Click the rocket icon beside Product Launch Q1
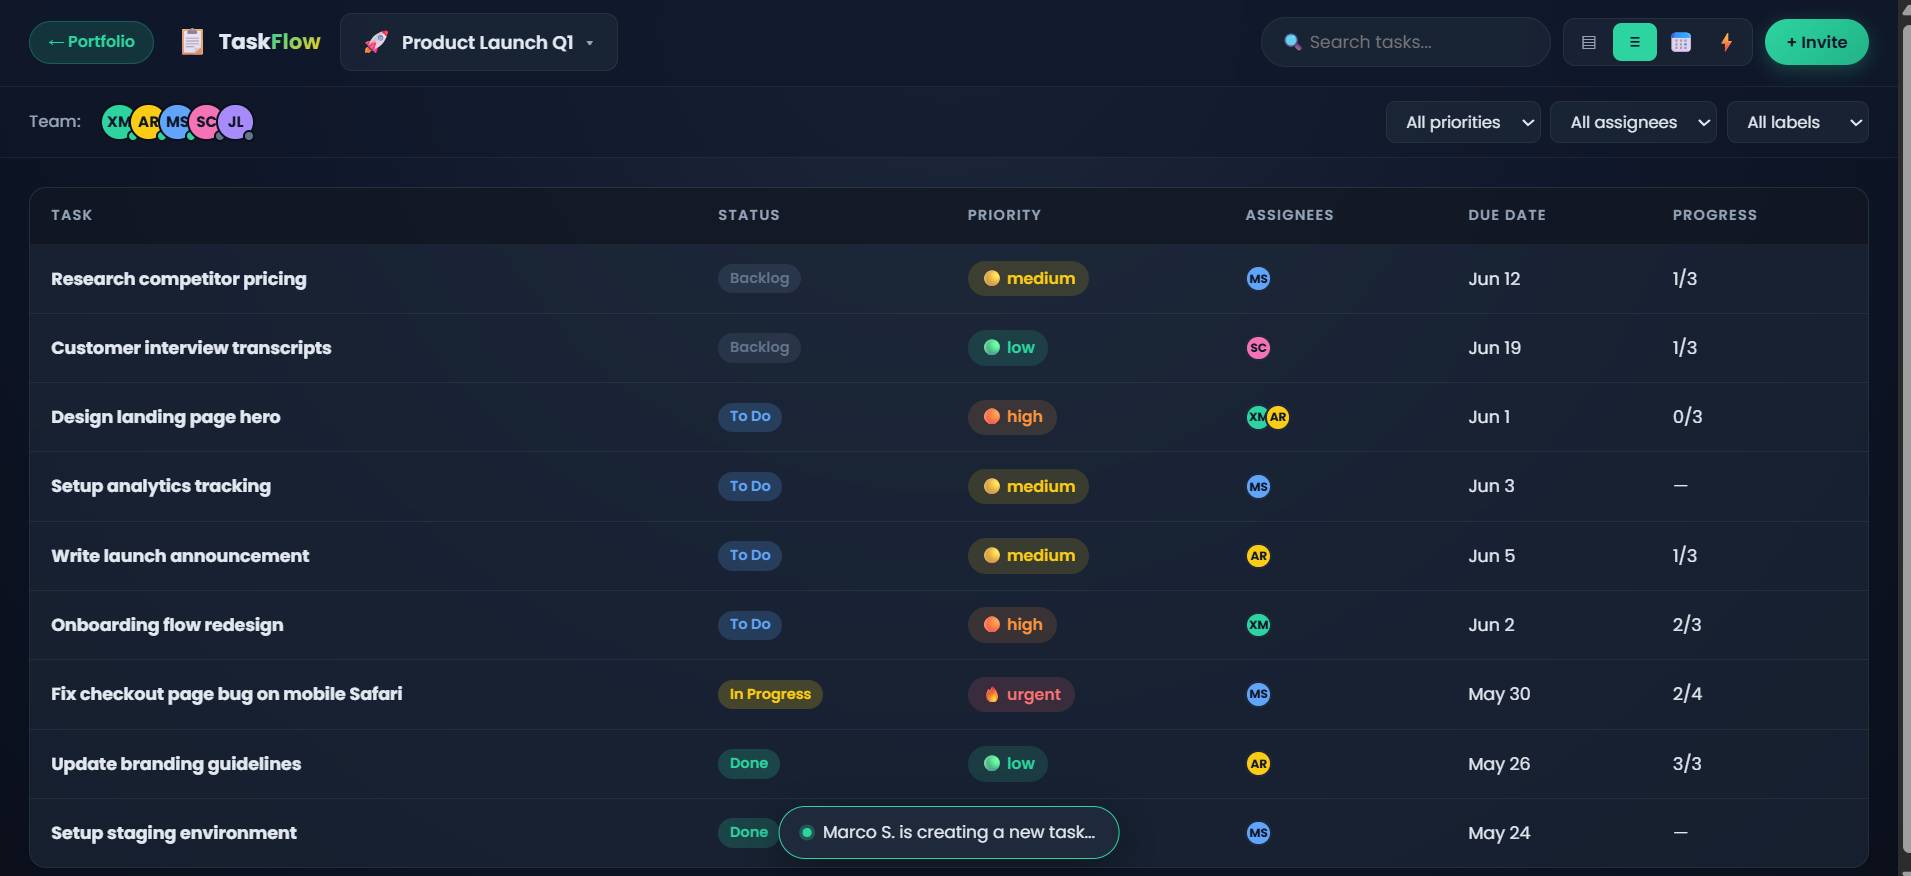The height and width of the screenshot is (876, 1911). (x=376, y=42)
